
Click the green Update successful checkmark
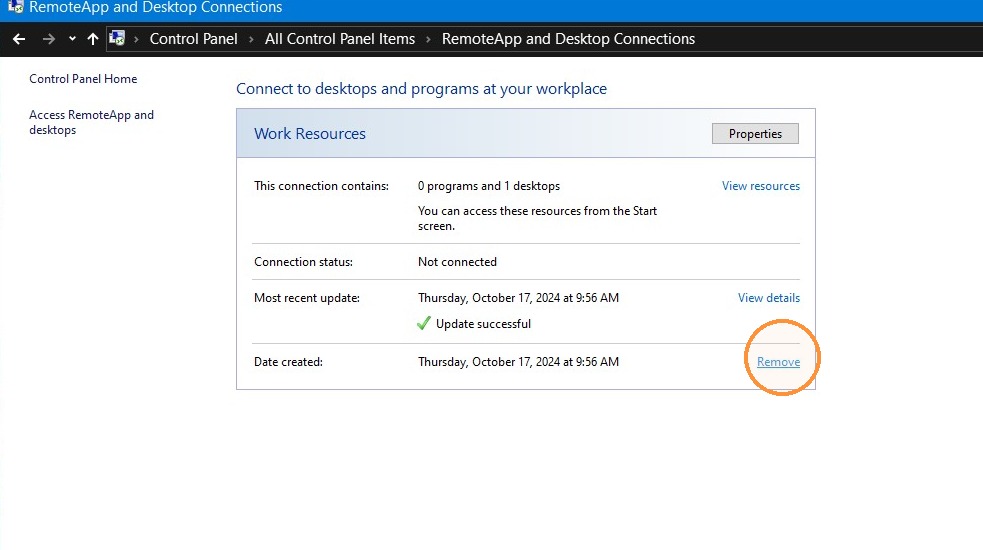pos(424,324)
